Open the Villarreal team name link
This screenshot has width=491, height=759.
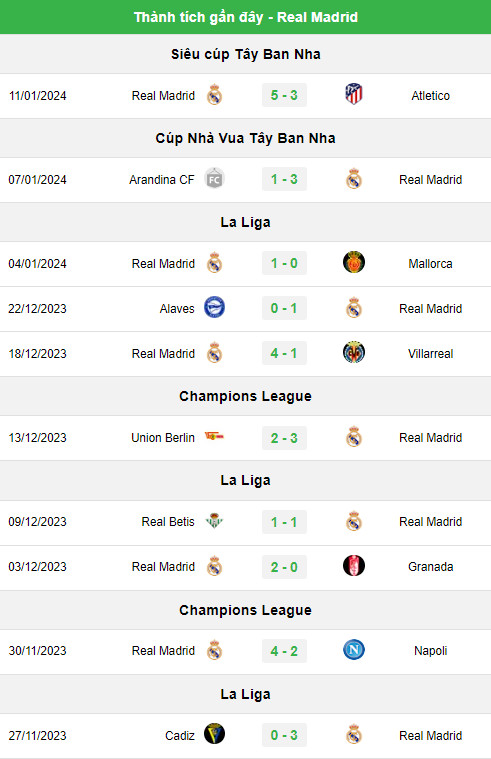tap(430, 354)
